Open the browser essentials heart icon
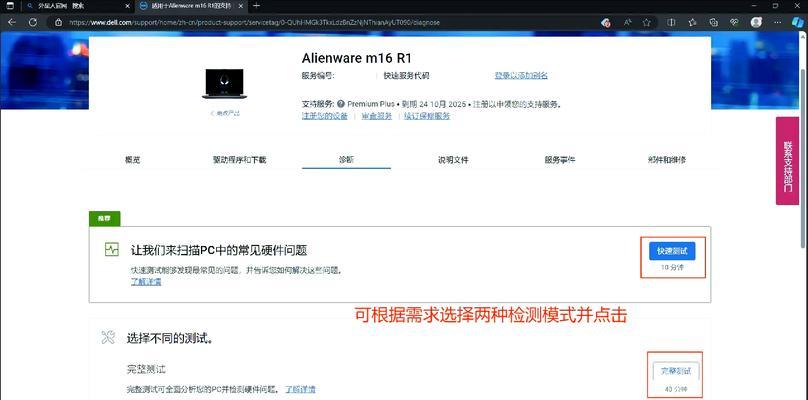This screenshot has height=400, width=808. tap(735, 23)
